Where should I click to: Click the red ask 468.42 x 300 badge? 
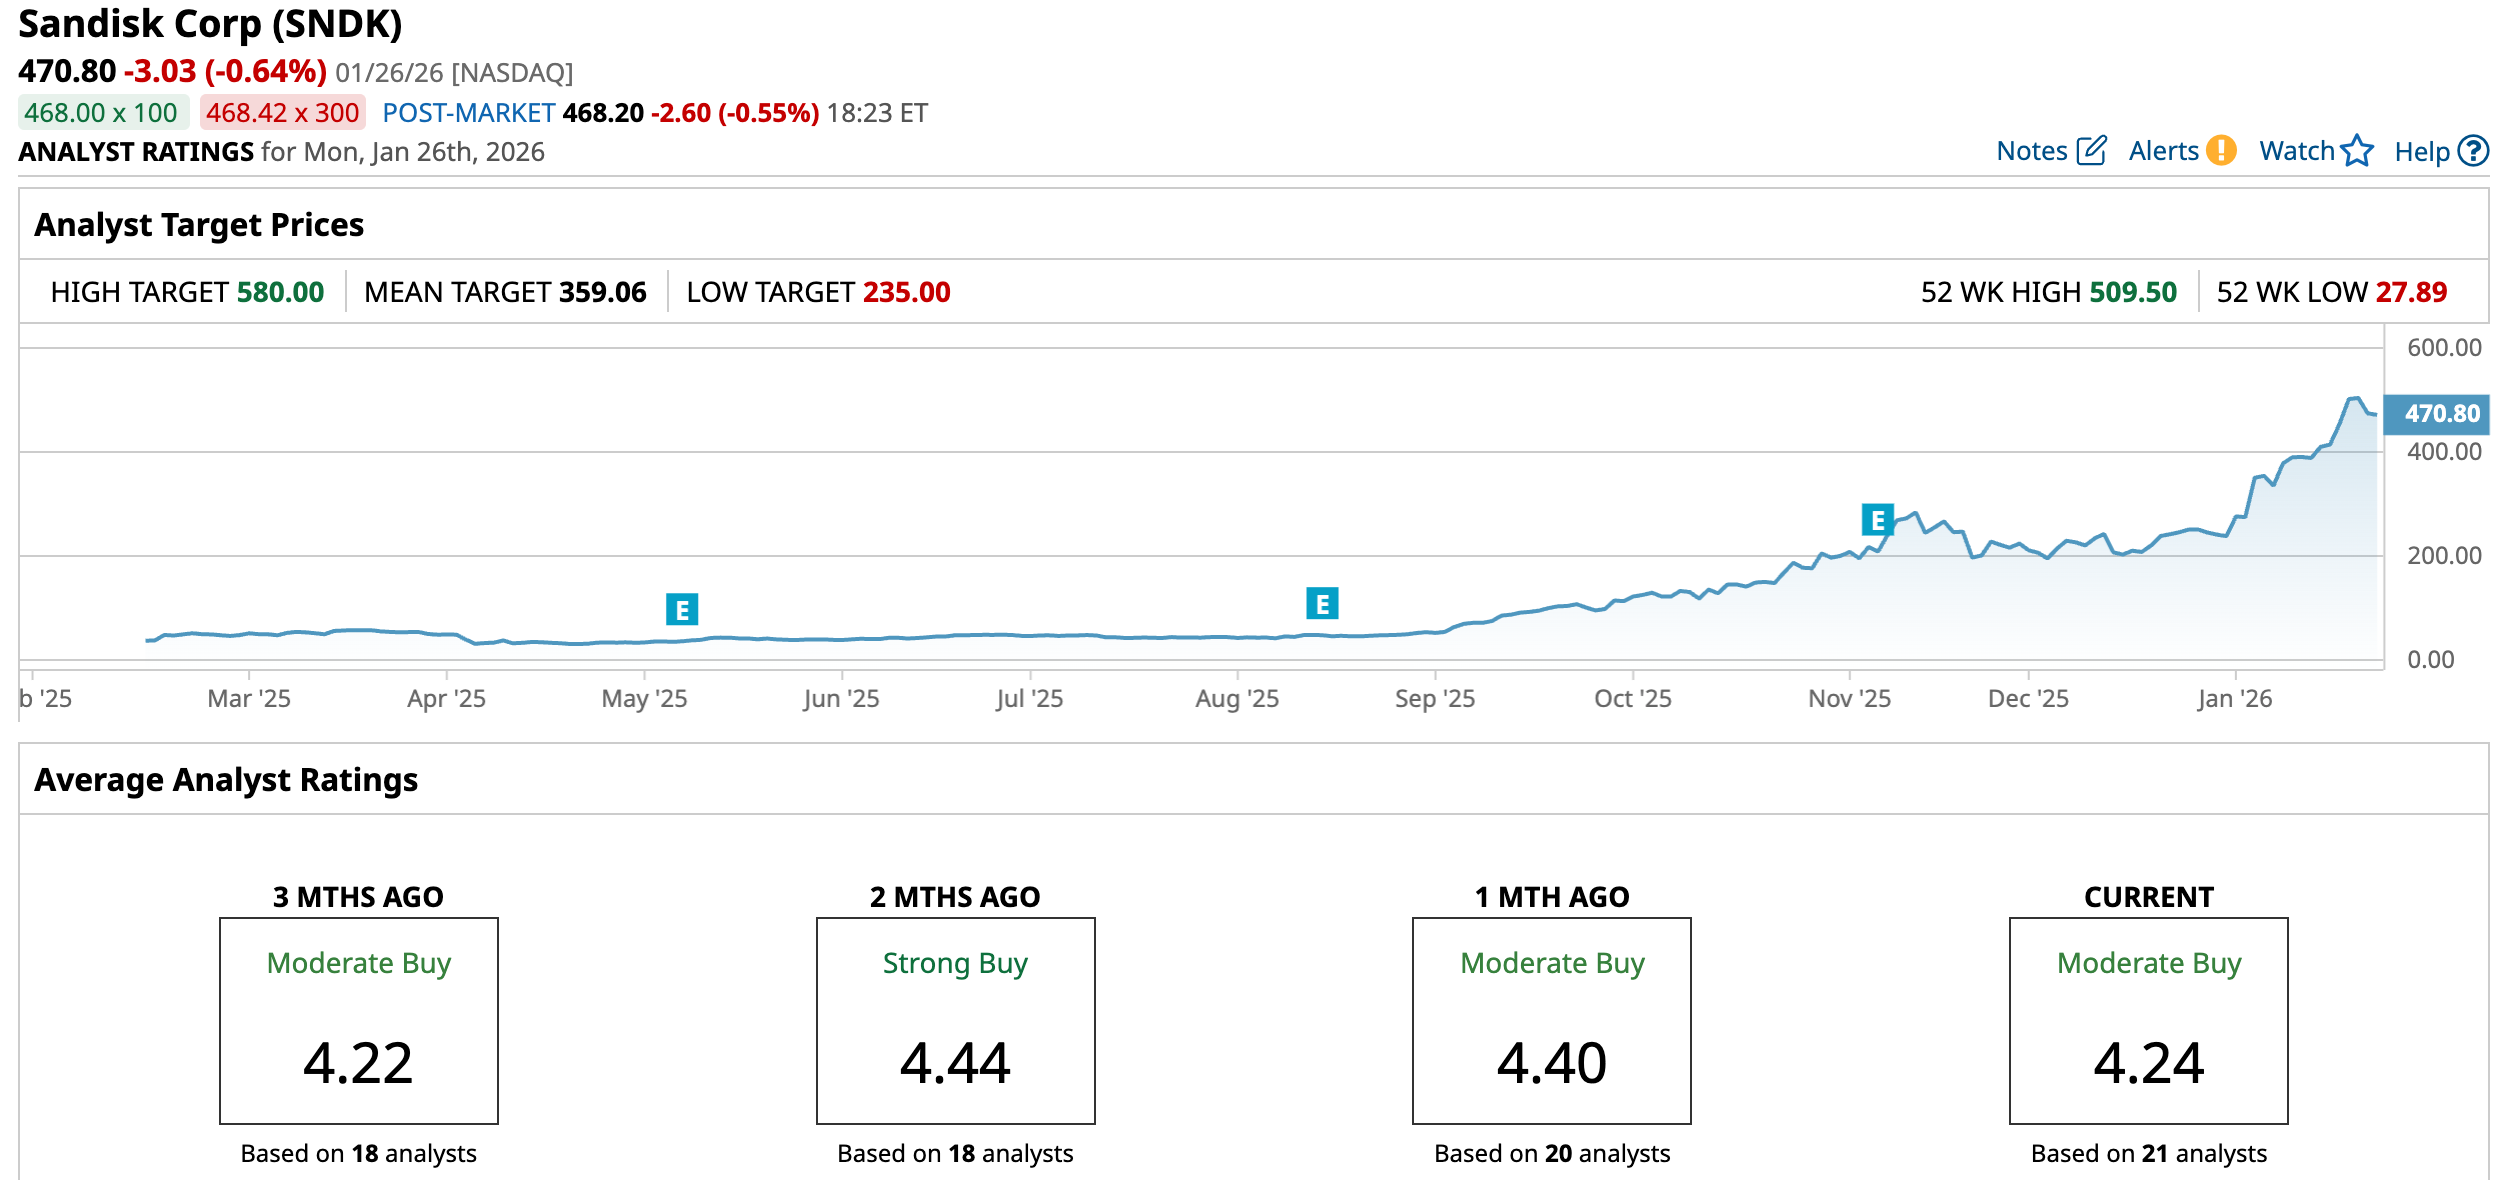pos(282,113)
